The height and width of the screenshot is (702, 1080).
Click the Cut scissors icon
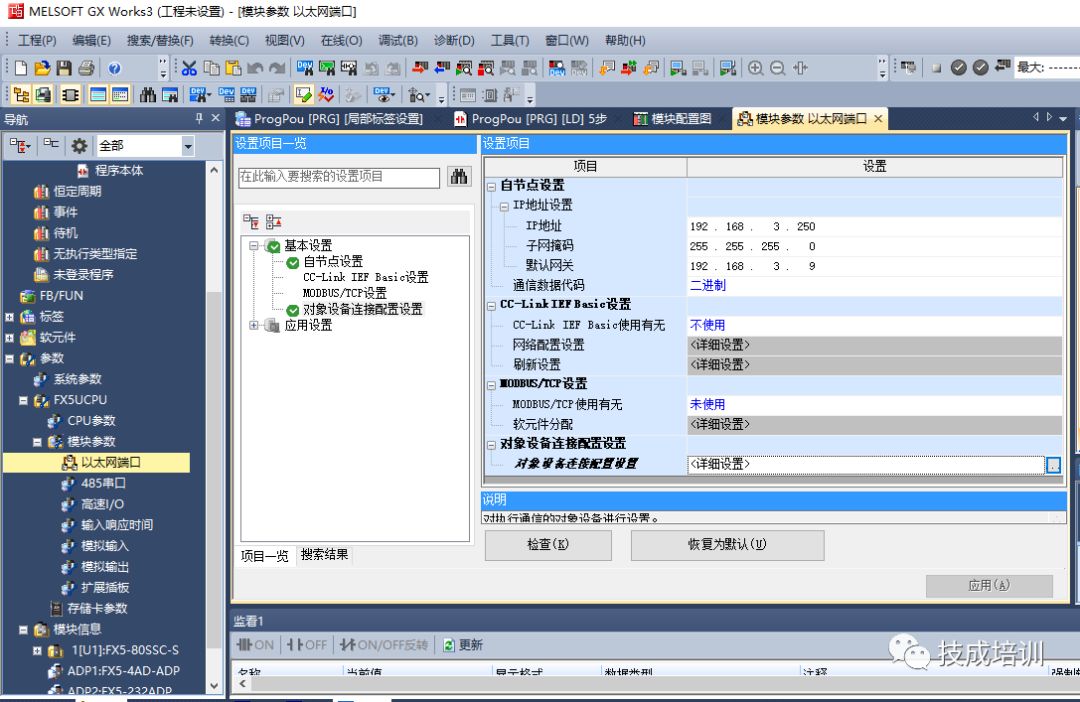tap(189, 68)
